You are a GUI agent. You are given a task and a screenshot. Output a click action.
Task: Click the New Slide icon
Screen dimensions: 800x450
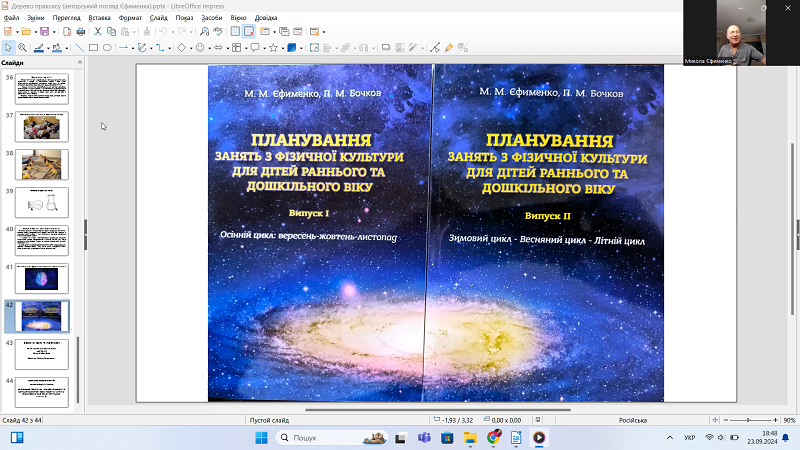click(x=264, y=32)
